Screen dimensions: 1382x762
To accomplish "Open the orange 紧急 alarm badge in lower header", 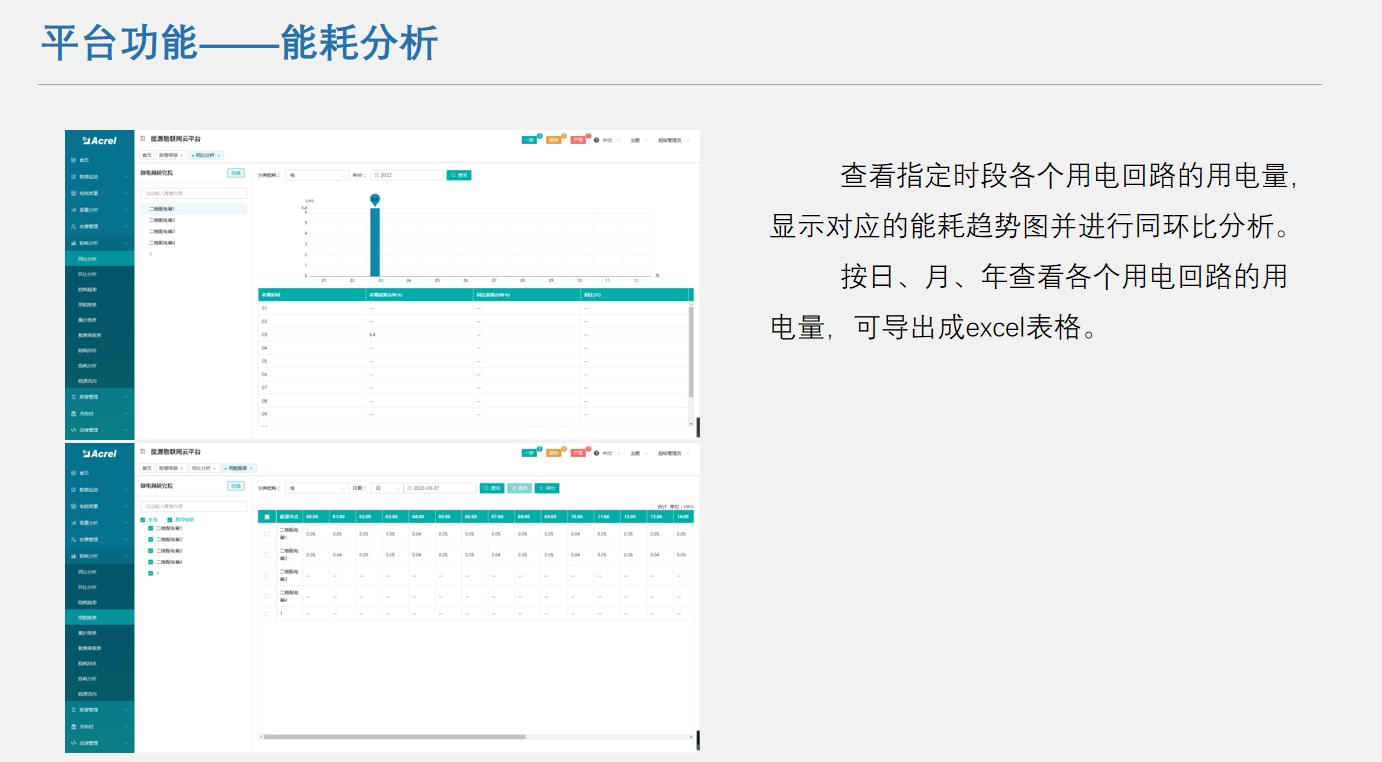I will point(553,453).
